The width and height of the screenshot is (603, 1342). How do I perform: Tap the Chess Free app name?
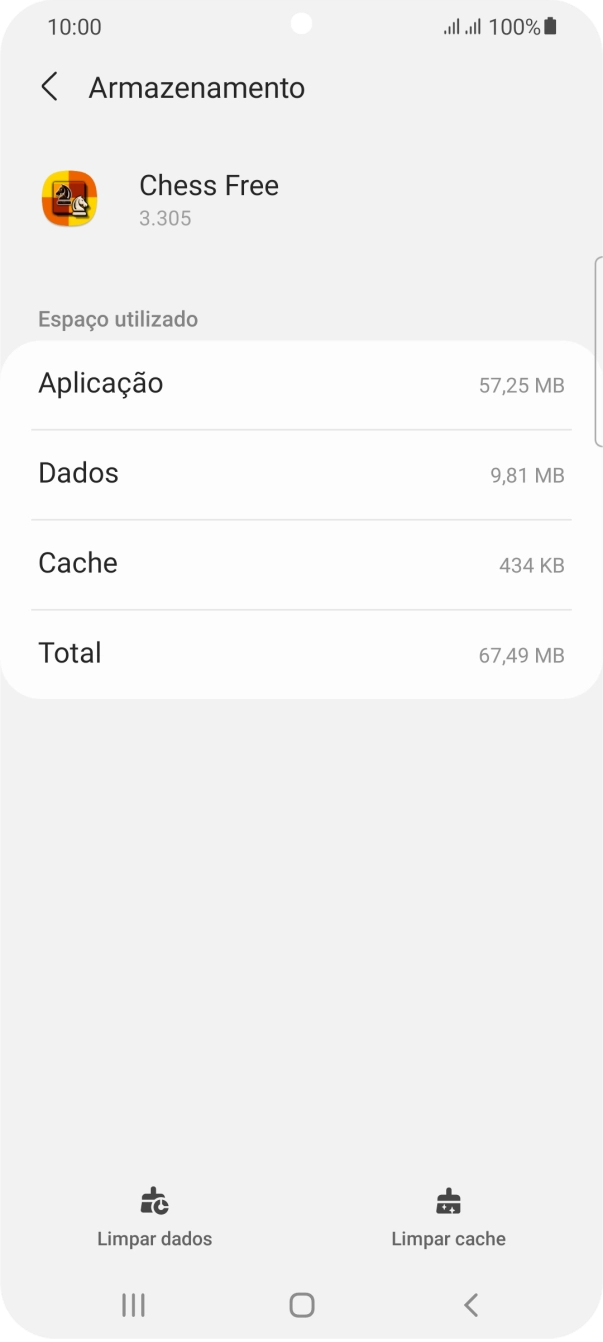pos(209,185)
